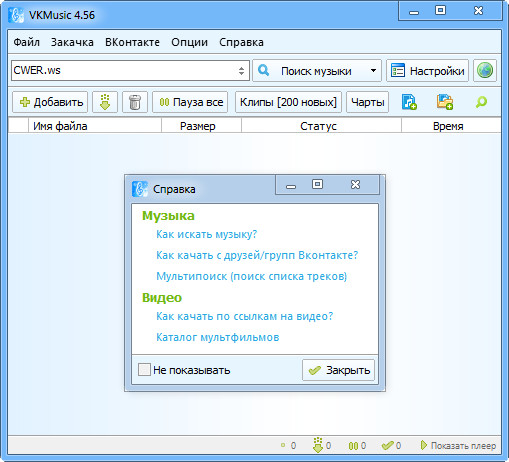Open link Как качать с друзей/групп Вконтакте?
Viewport: 509px width, 462px height.
pyautogui.click(x=257, y=255)
